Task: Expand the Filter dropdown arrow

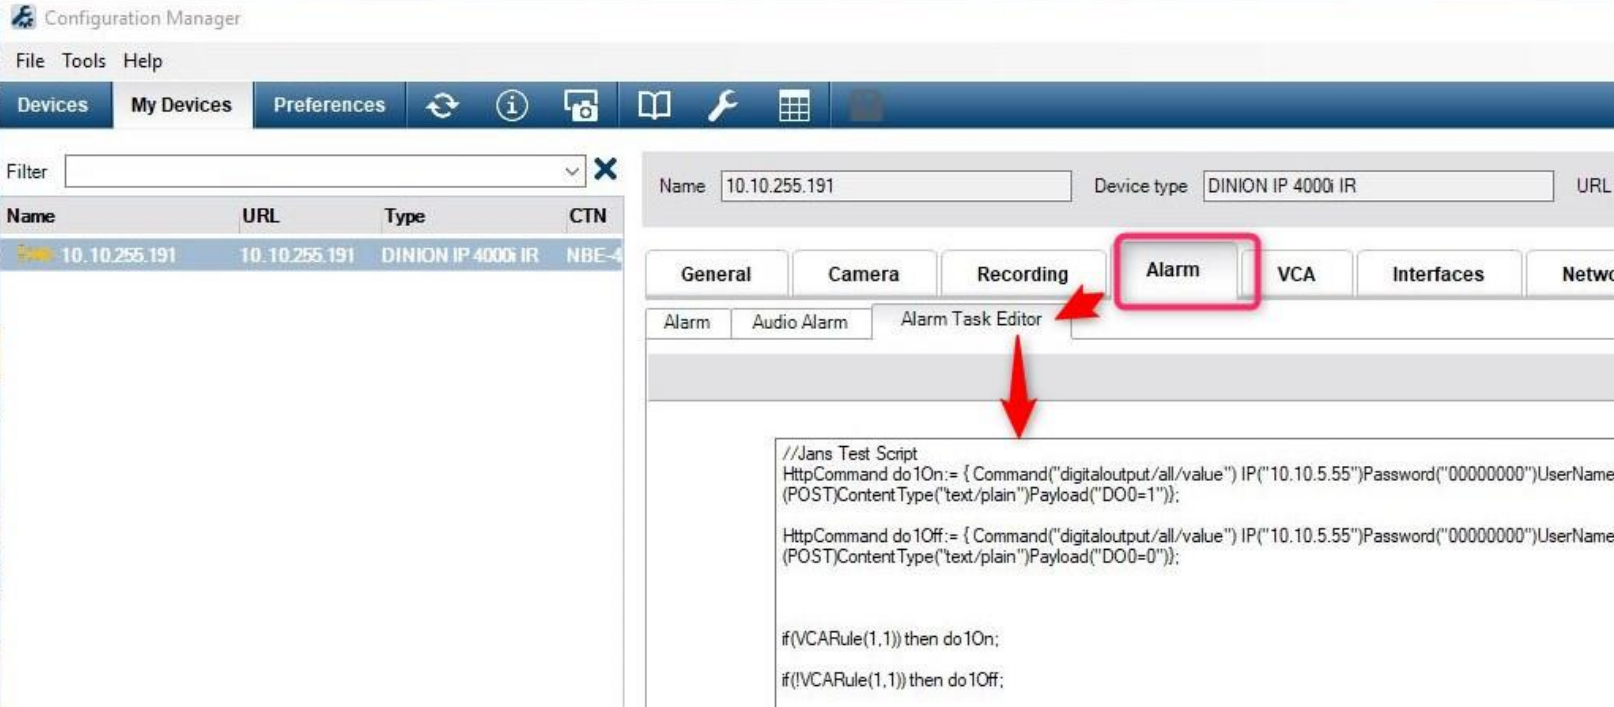Action: [x=572, y=171]
